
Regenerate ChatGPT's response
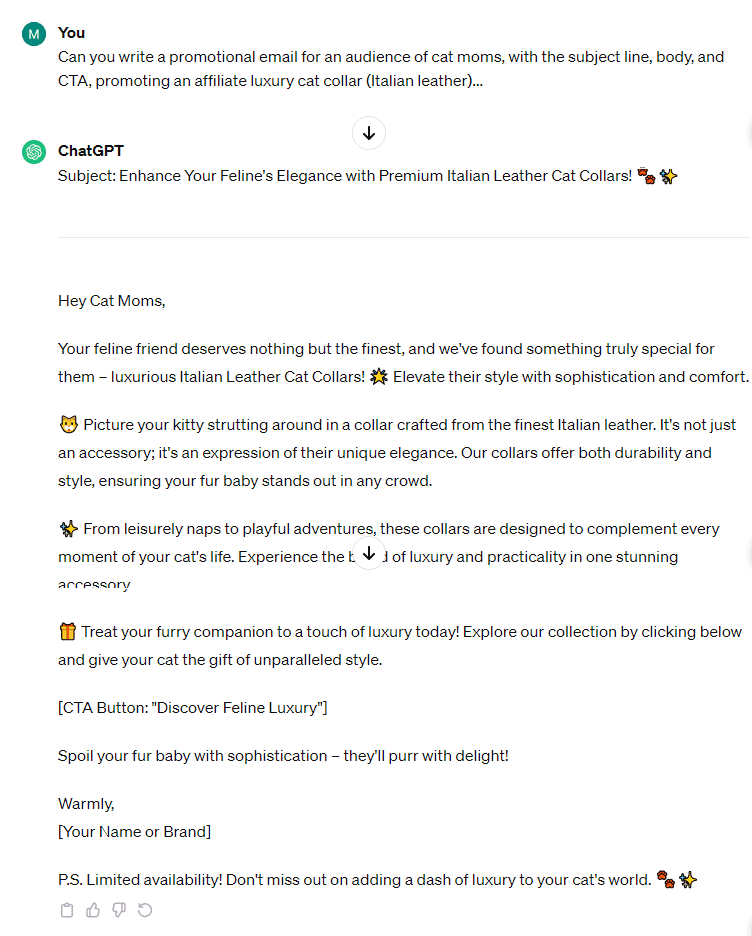[143, 910]
